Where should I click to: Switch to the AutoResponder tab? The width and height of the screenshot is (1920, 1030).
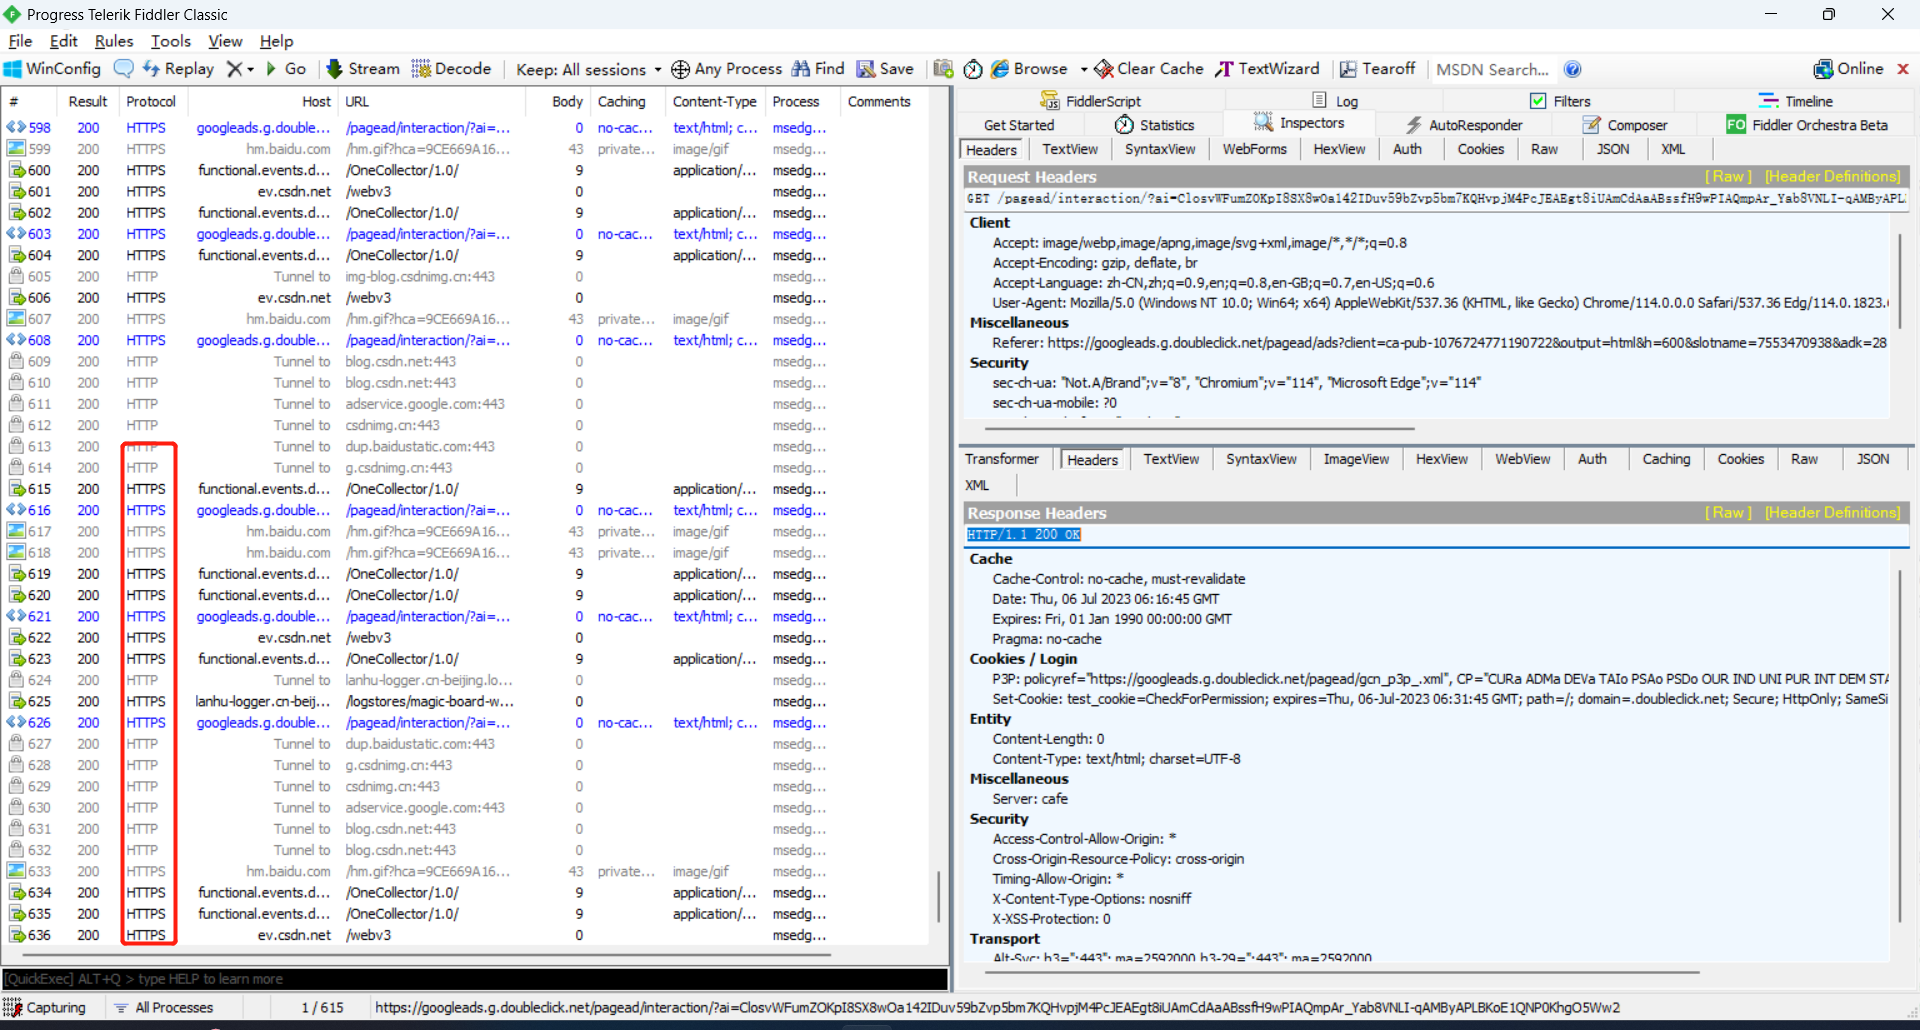[1464, 125]
